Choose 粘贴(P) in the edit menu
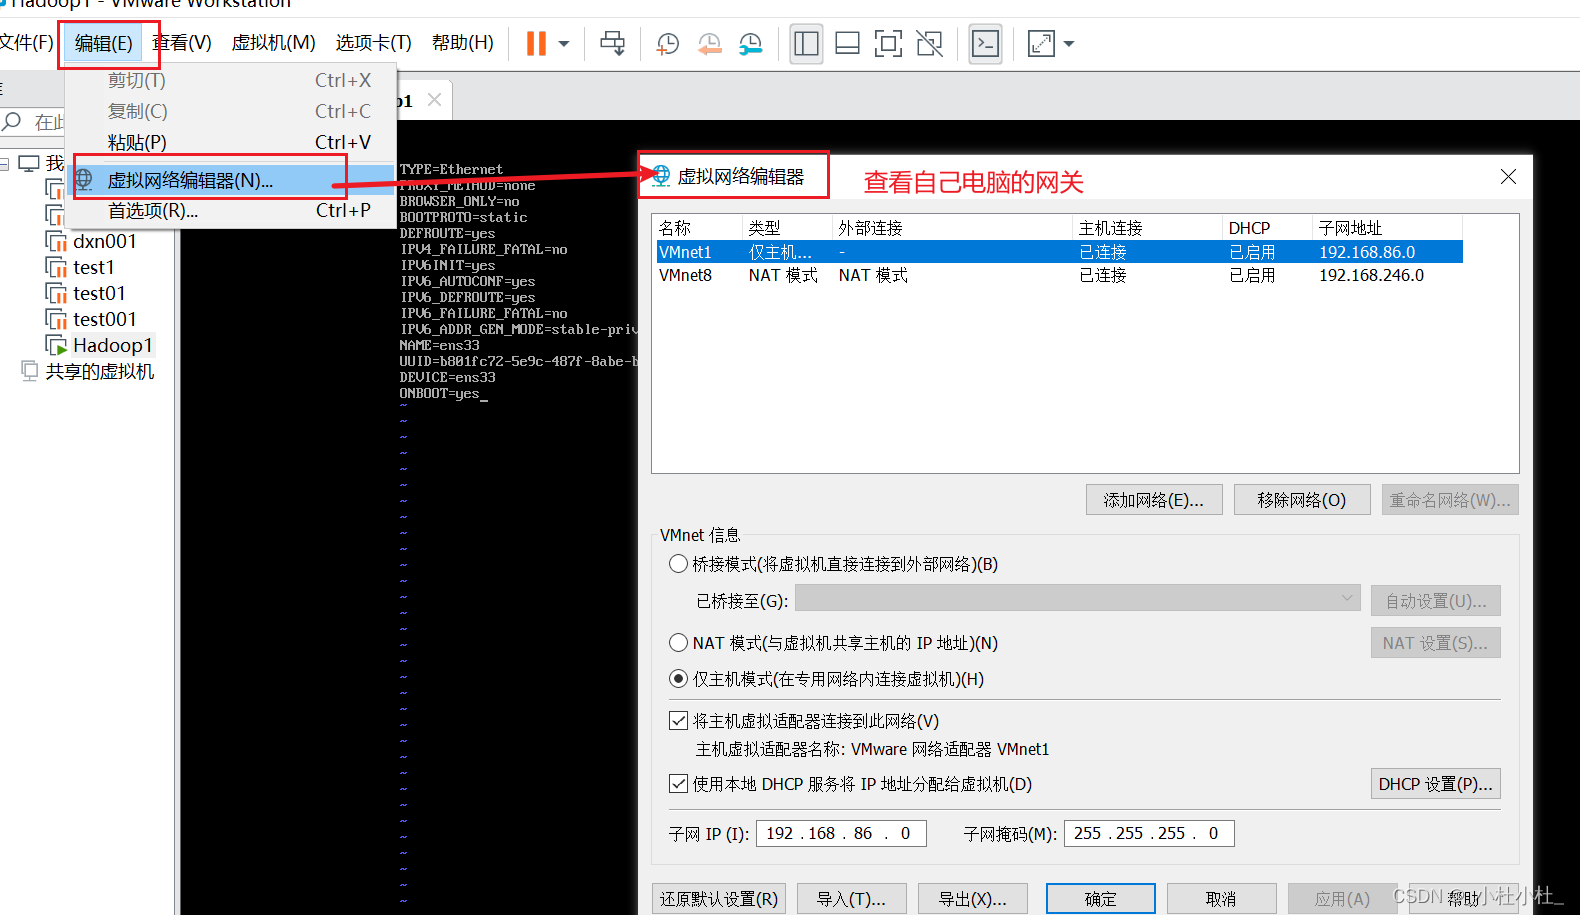 [x=231, y=142]
